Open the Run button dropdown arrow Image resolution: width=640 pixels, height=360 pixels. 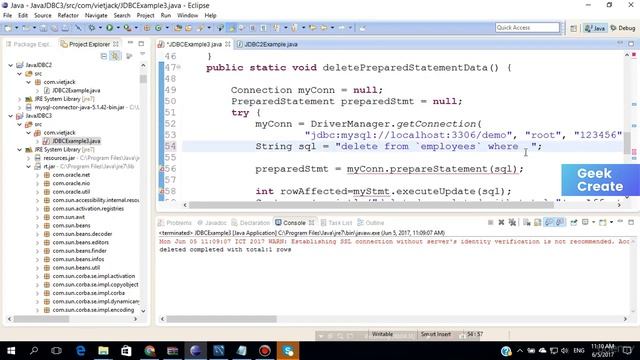[x=118, y=28]
